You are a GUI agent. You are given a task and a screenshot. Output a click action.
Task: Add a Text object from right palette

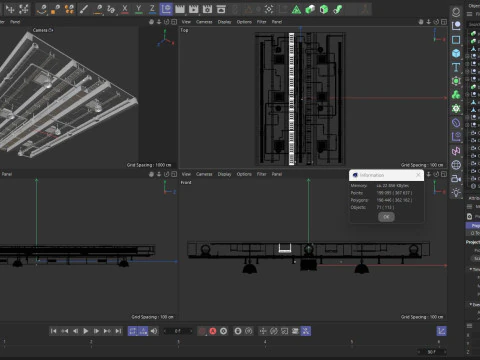pyautogui.click(x=456, y=67)
